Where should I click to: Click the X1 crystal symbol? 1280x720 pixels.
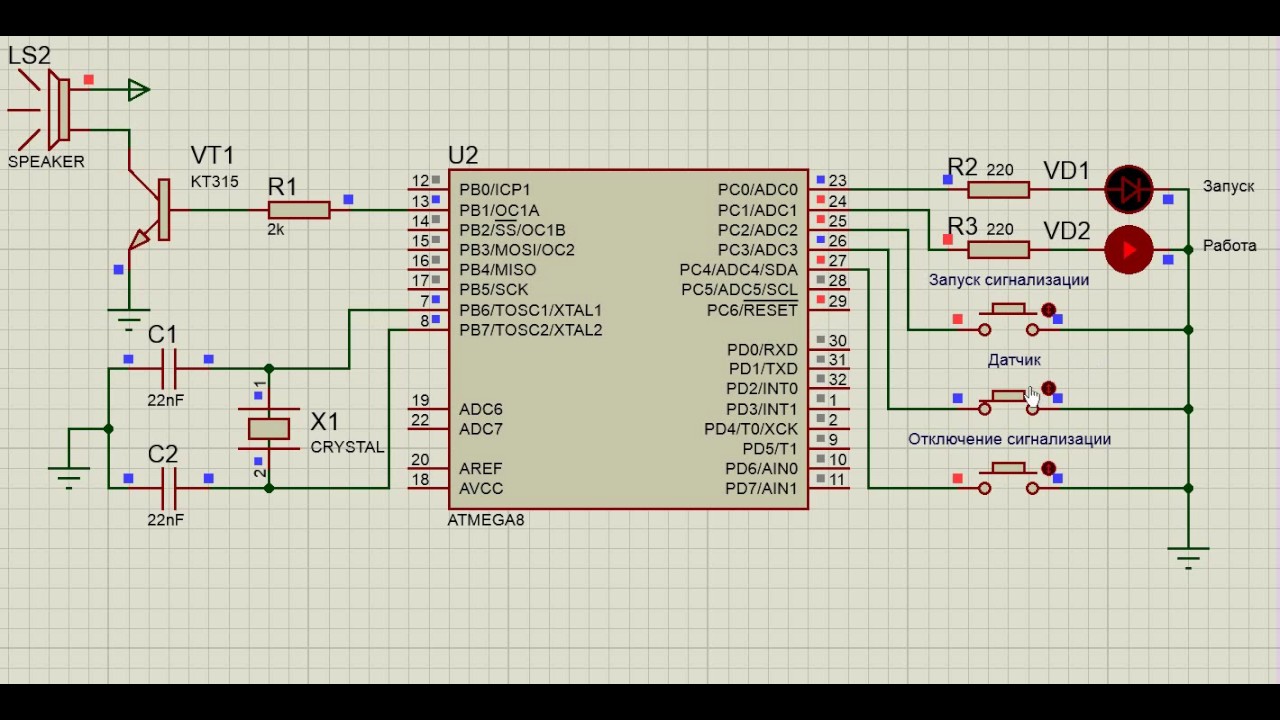point(269,429)
